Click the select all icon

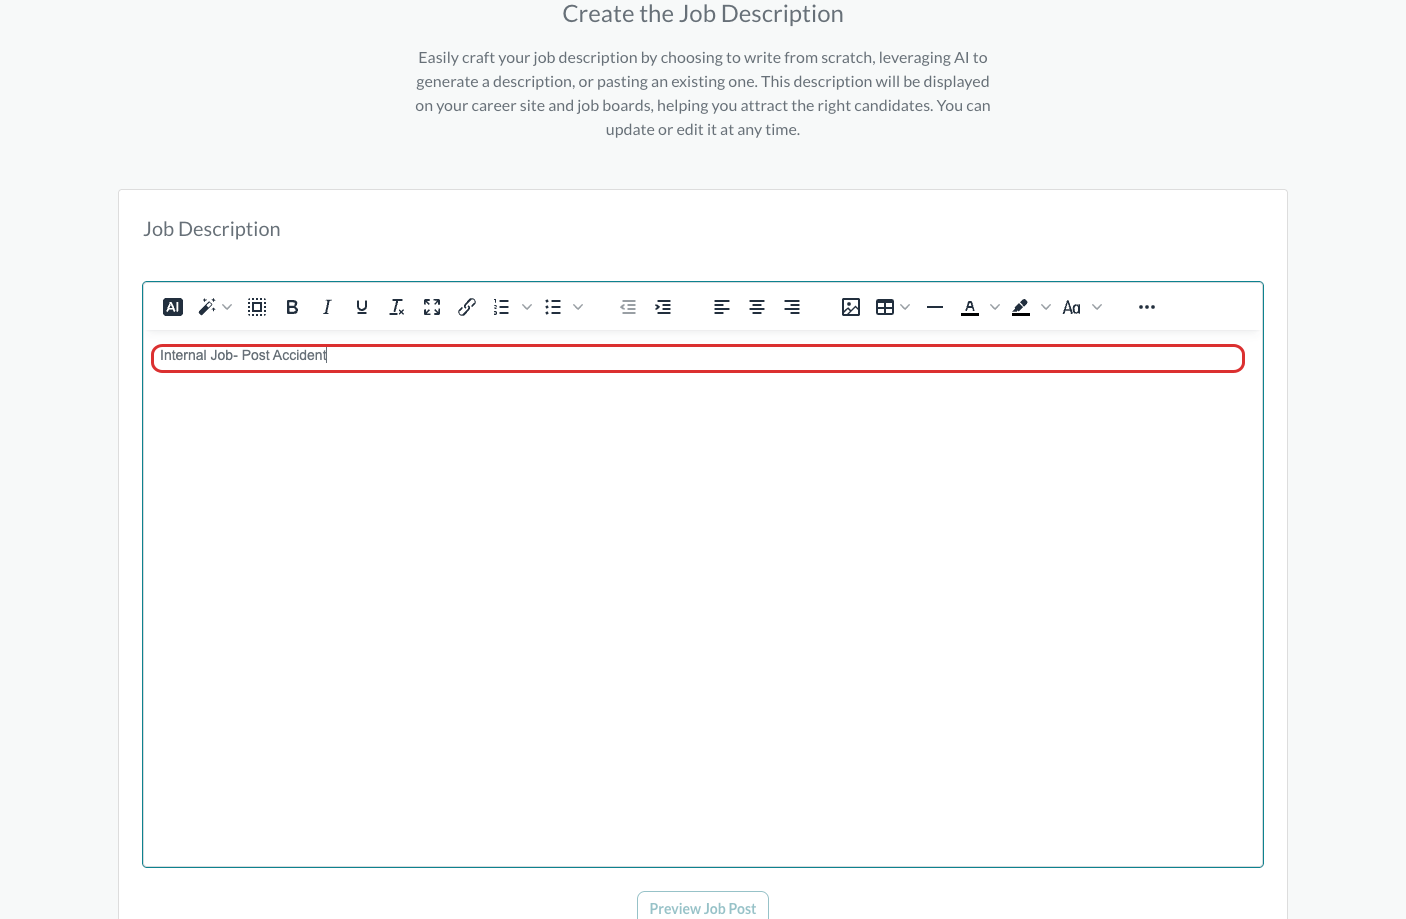[x=257, y=307]
